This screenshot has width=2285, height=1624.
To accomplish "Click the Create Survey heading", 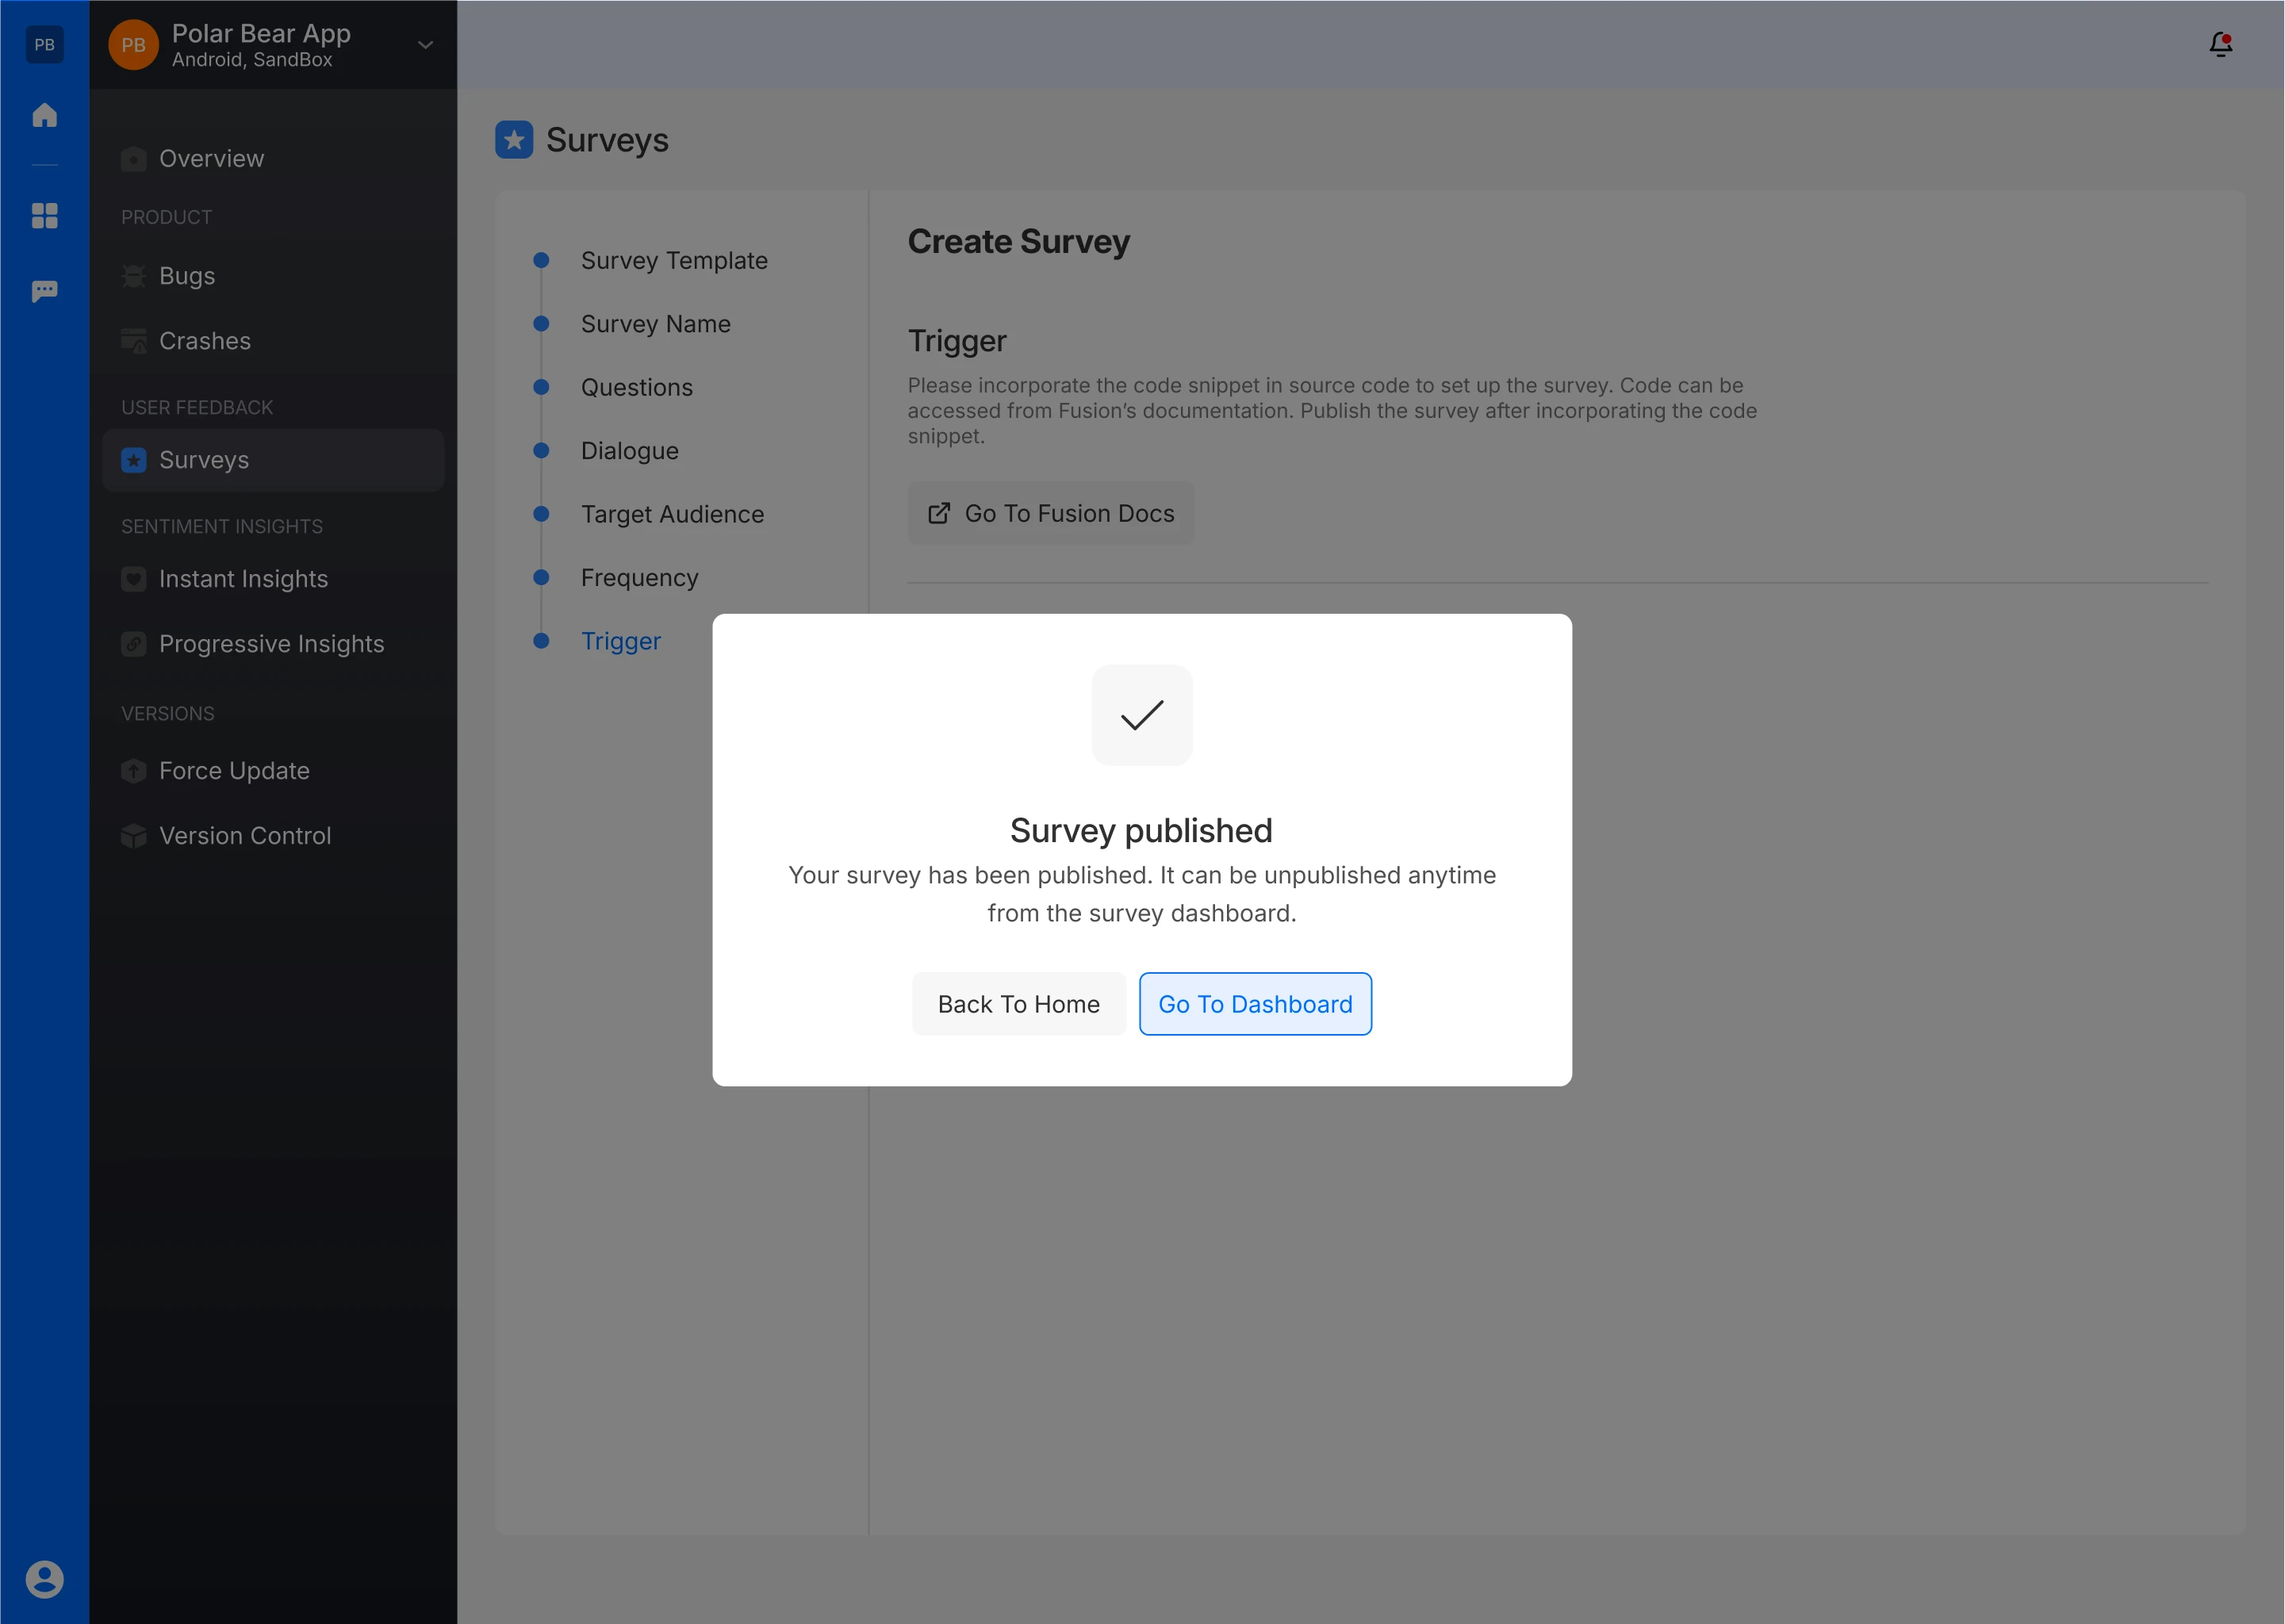I will [x=1018, y=242].
